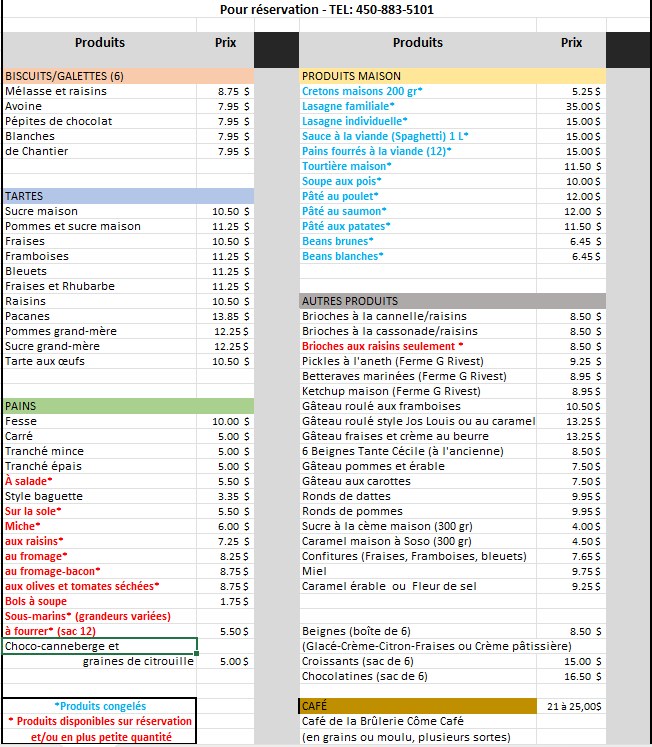Select the BISCUITS/GALETTES (6) header cell
The height and width of the screenshot is (747, 652).
[x=129, y=76]
